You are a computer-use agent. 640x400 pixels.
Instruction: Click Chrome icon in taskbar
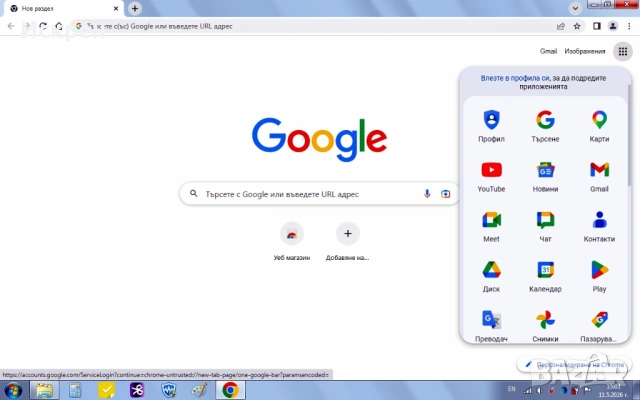pos(230,390)
